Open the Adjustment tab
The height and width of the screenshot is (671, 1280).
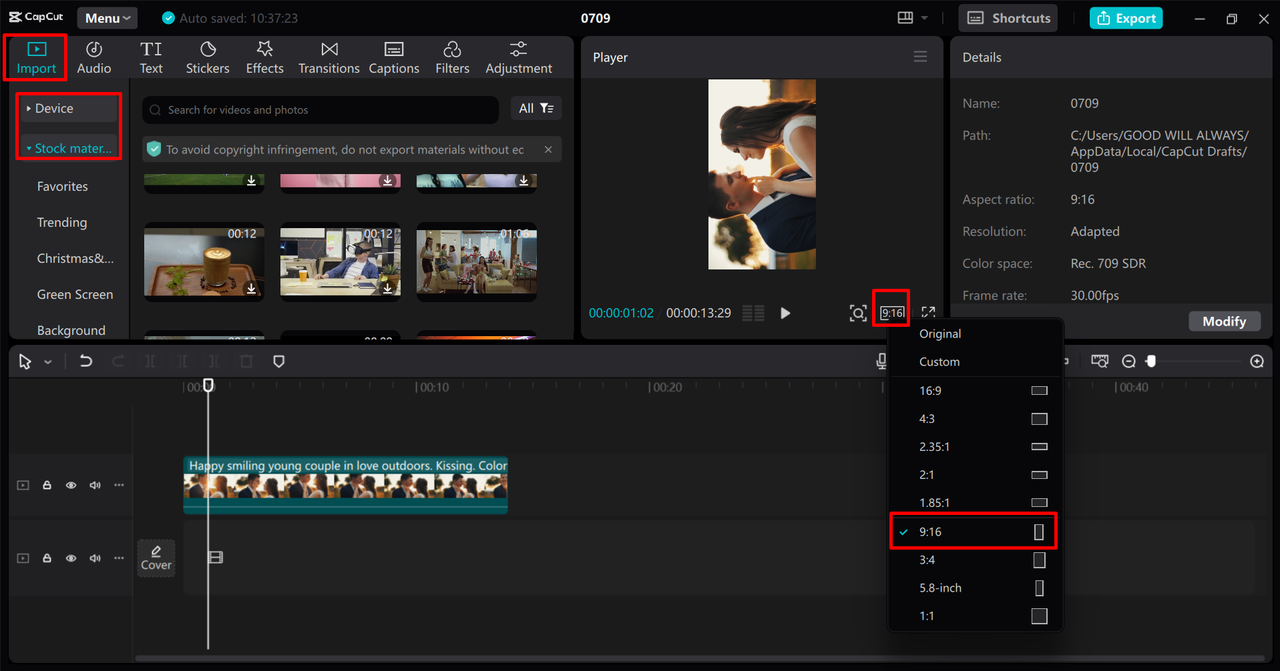[519, 58]
